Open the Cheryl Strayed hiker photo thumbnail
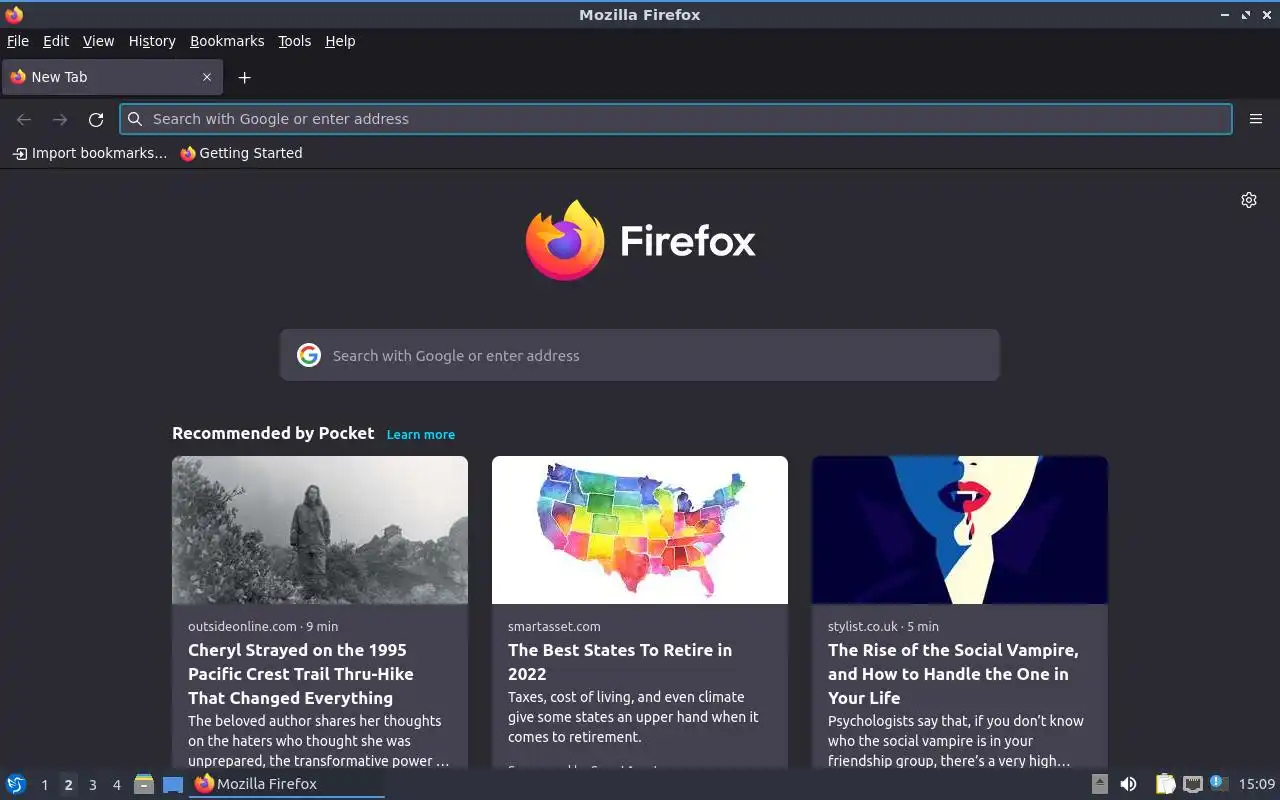The image size is (1280, 800). [320, 530]
